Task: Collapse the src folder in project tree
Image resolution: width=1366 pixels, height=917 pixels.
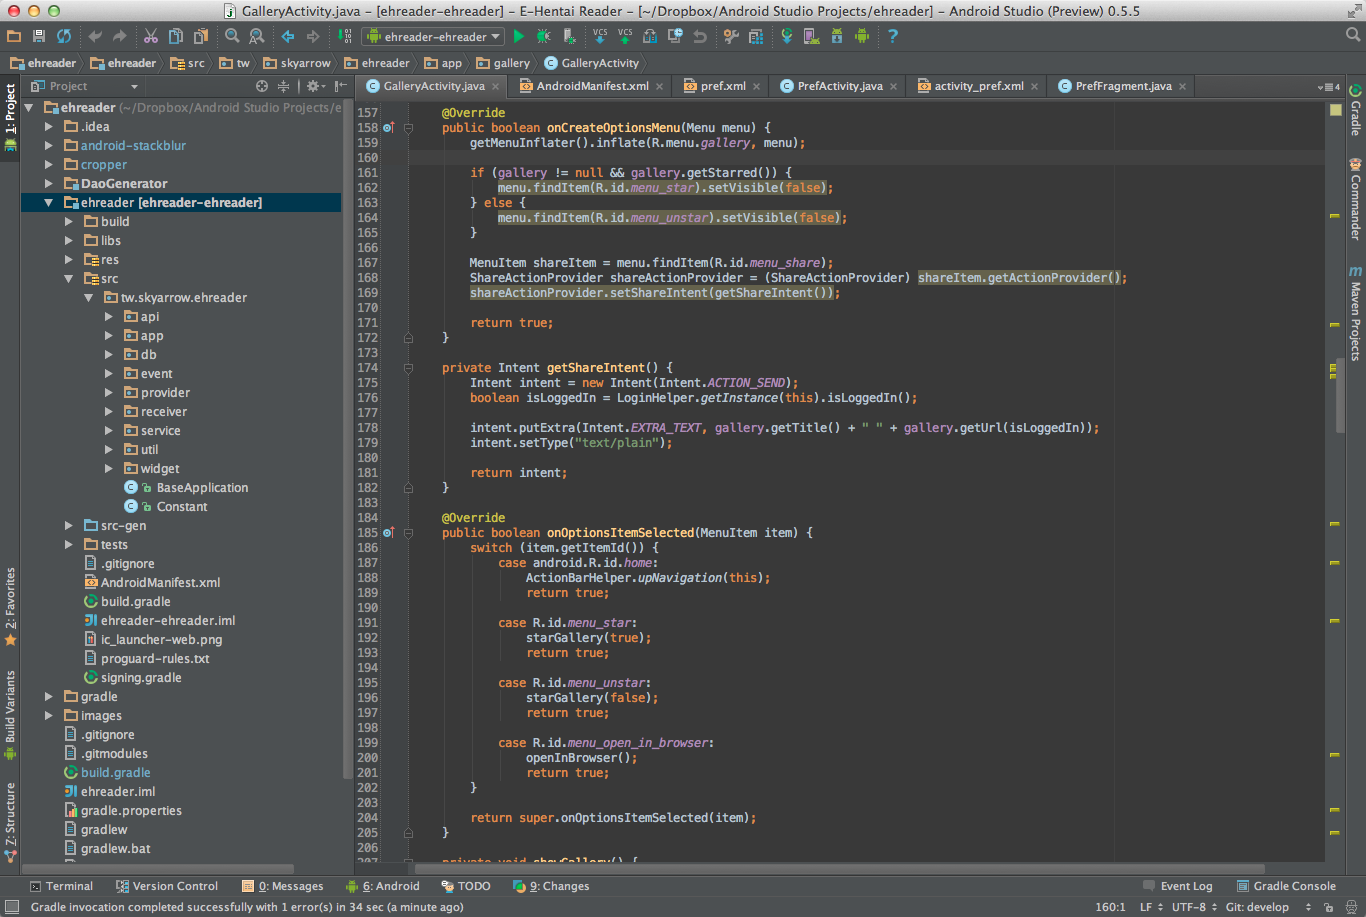Action: [69, 279]
